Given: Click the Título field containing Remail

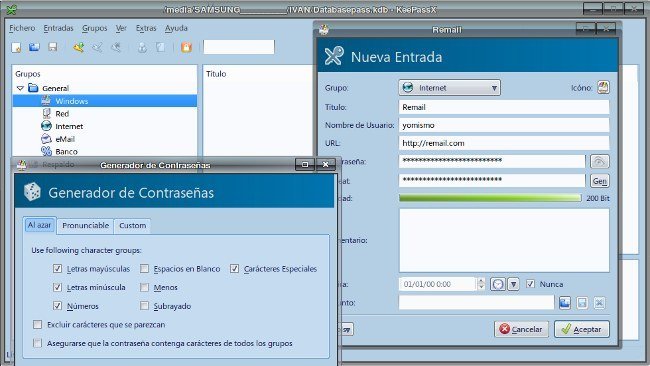Looking at the screenshot, I should click(x=504, y=107).
